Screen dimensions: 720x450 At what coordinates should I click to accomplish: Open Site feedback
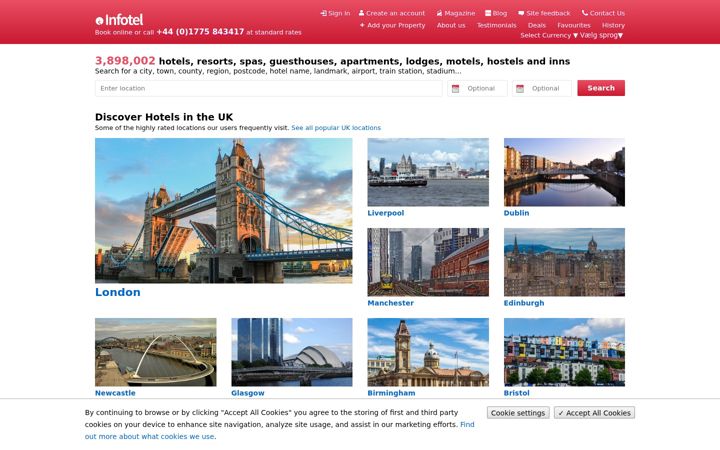pos(548,13)
